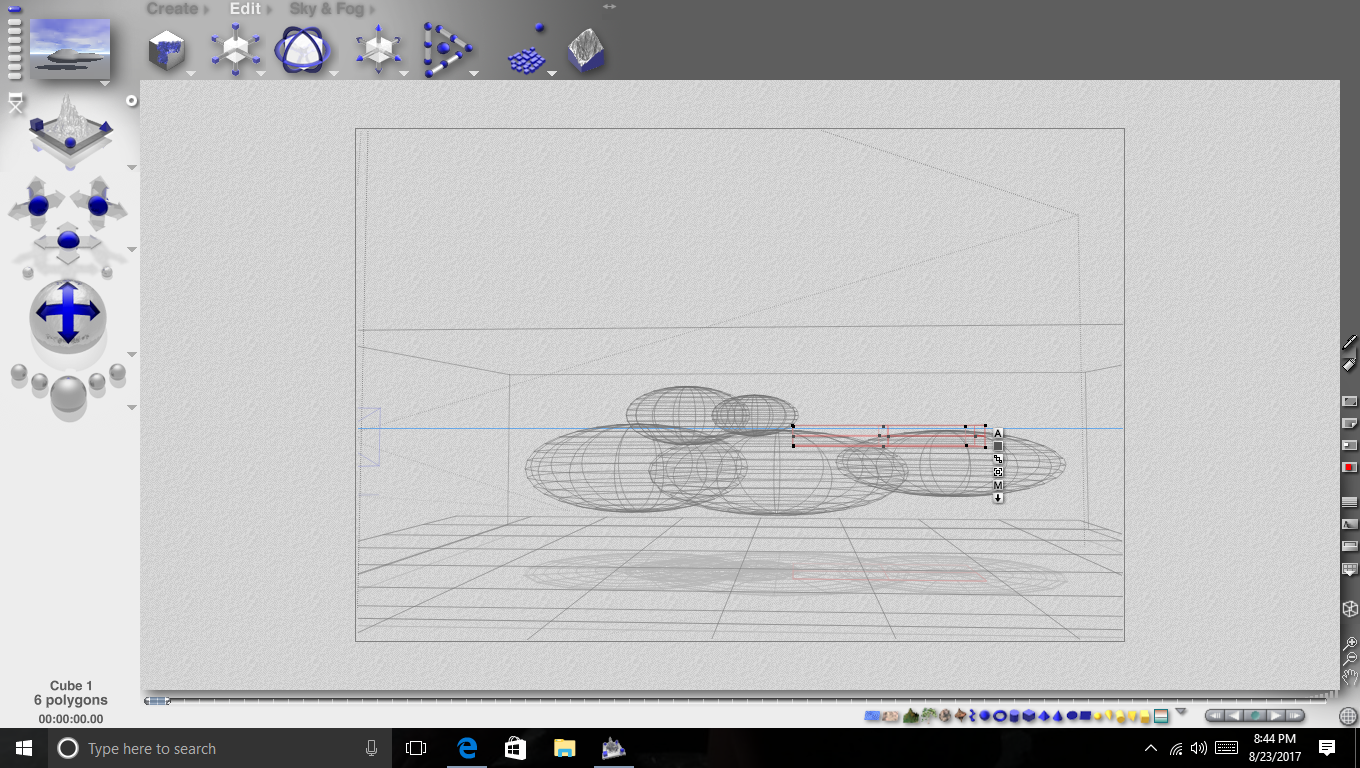Open selection palette dropdown triangle
1360x768 pixels.
[1181, 711]
